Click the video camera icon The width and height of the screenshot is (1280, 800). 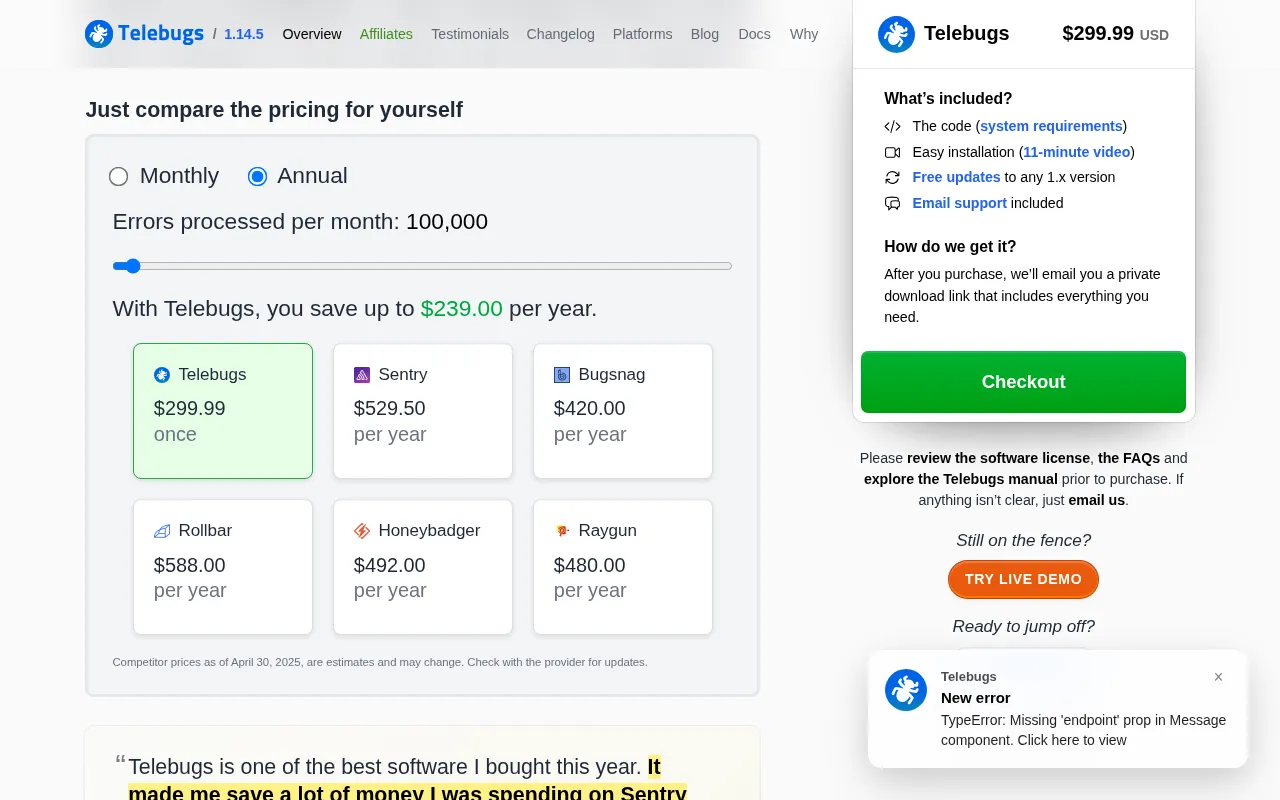[x=892, y=152]
